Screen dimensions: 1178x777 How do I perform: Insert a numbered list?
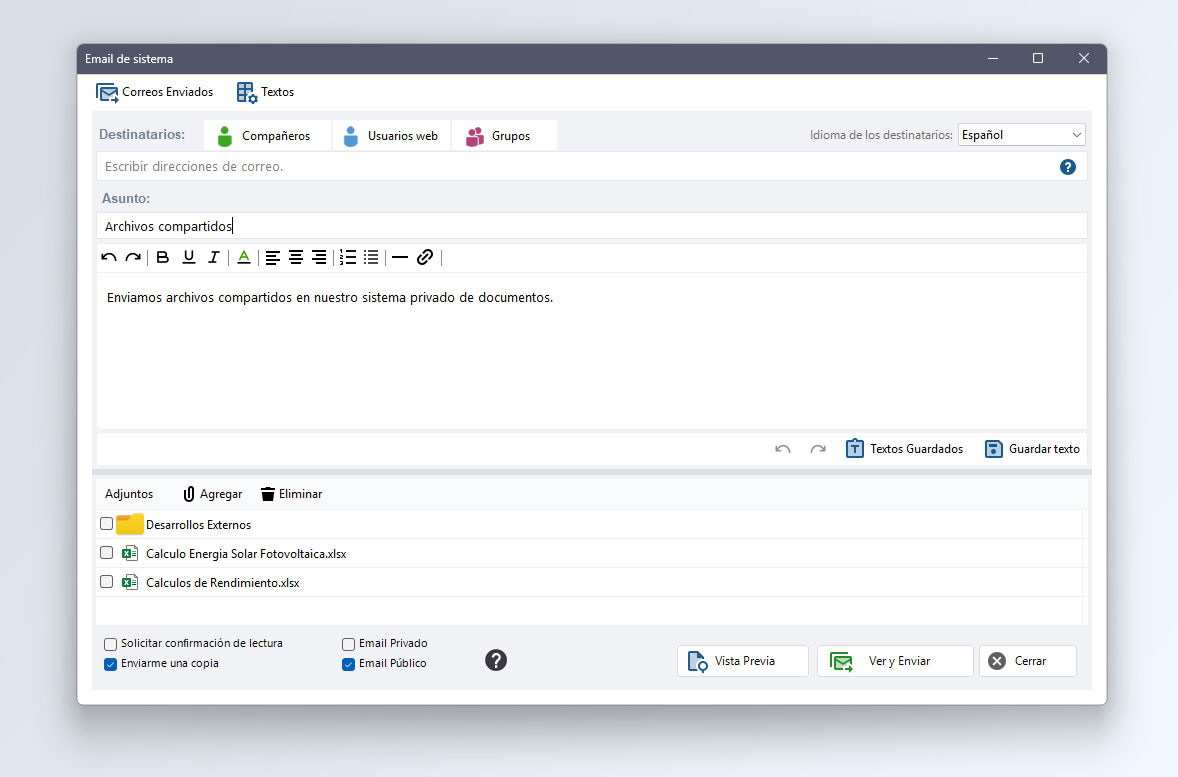[x=347, y=258]
